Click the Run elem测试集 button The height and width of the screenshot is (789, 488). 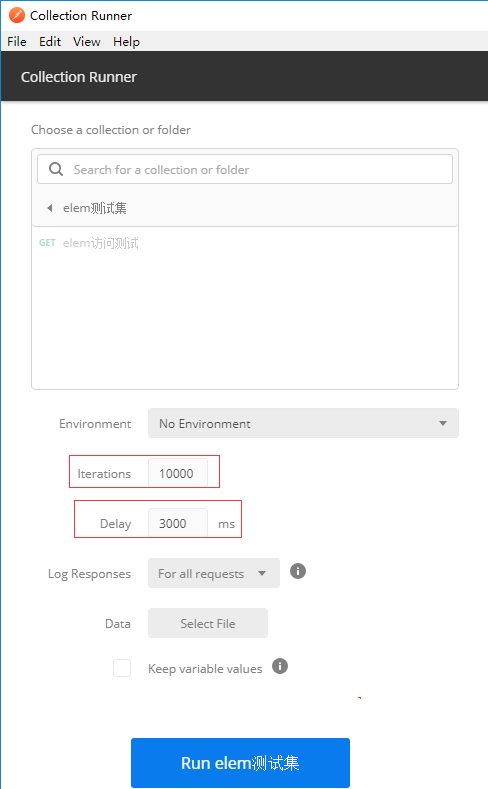[x=240, y=763]
